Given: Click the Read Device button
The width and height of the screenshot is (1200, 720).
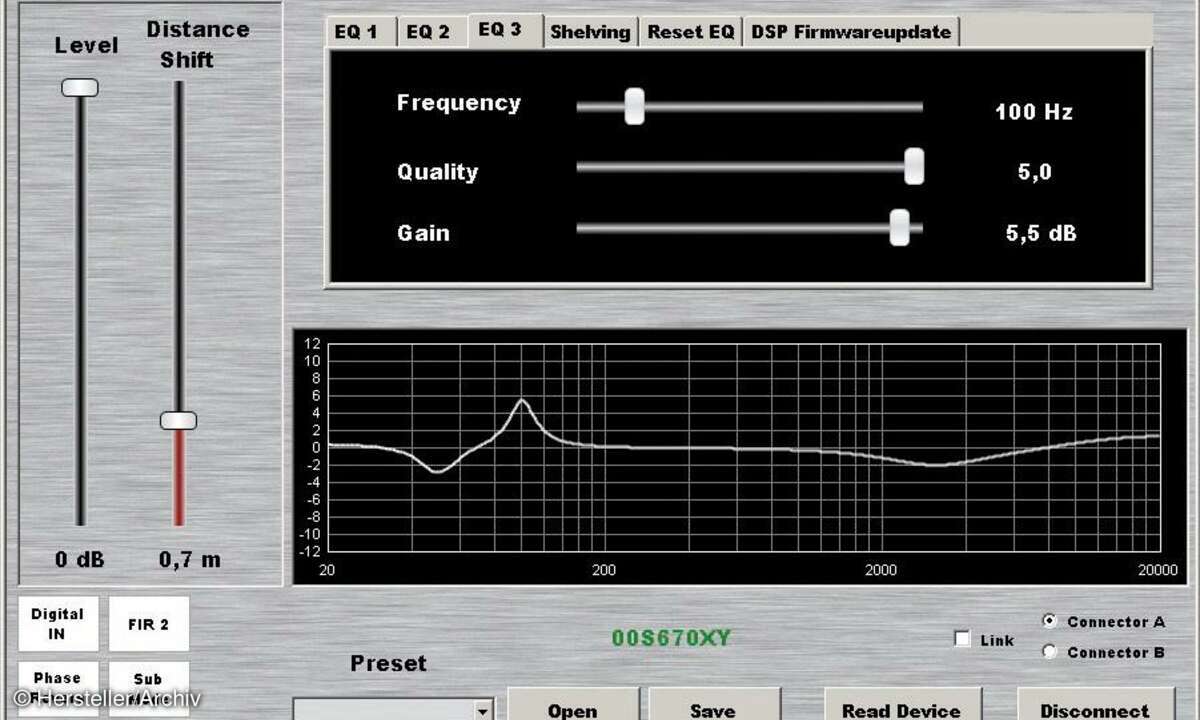Looking at the screenshot, I should point(901,705).
